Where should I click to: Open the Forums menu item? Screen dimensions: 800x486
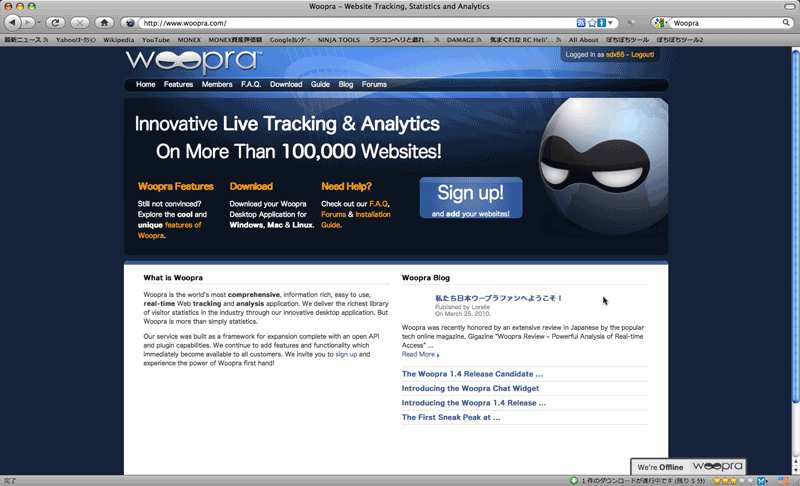(374, 85)
